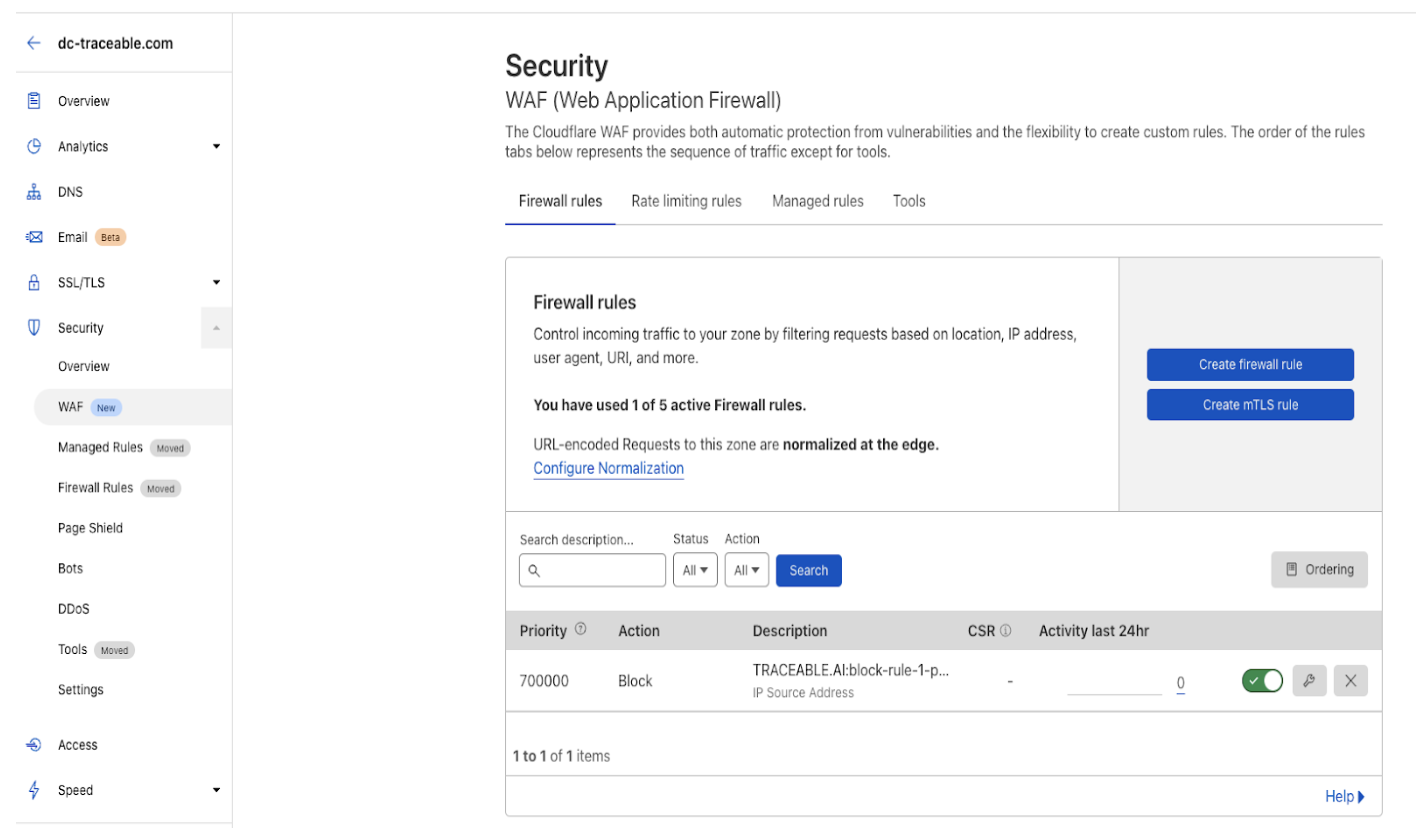The width and height of the screenshot is (1426, 828).
Task: Click the Speed lightning bolt icon
Action: [x=34, y=790]
